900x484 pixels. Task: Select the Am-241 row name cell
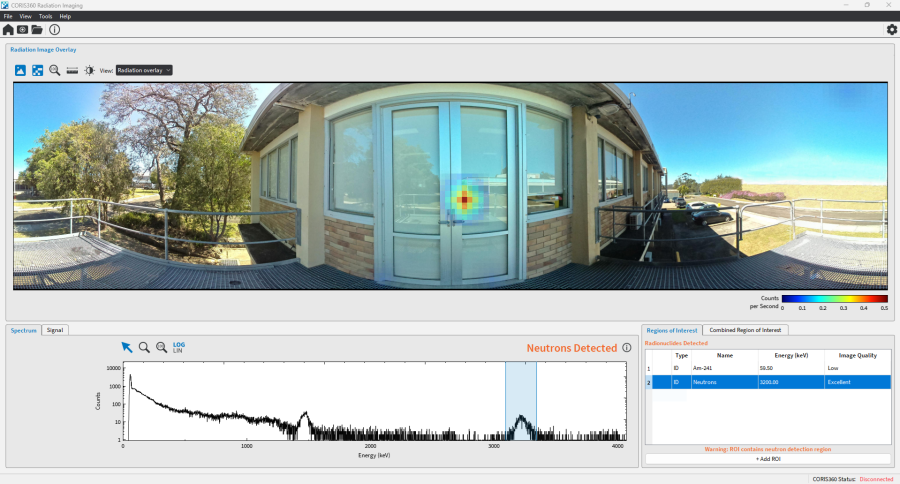pos(724,368)
